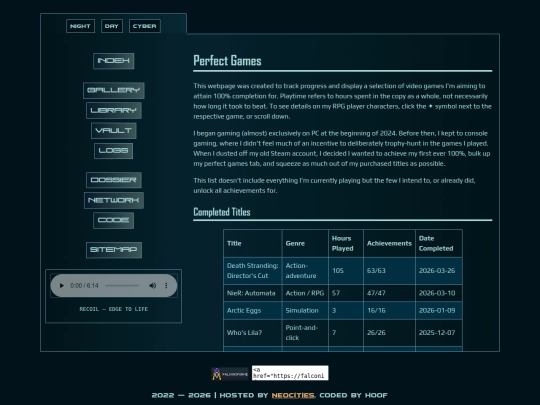Follow the Neocities hosting link
The height and width of the screenshot is (405, 540).
(x=293, y=395)
